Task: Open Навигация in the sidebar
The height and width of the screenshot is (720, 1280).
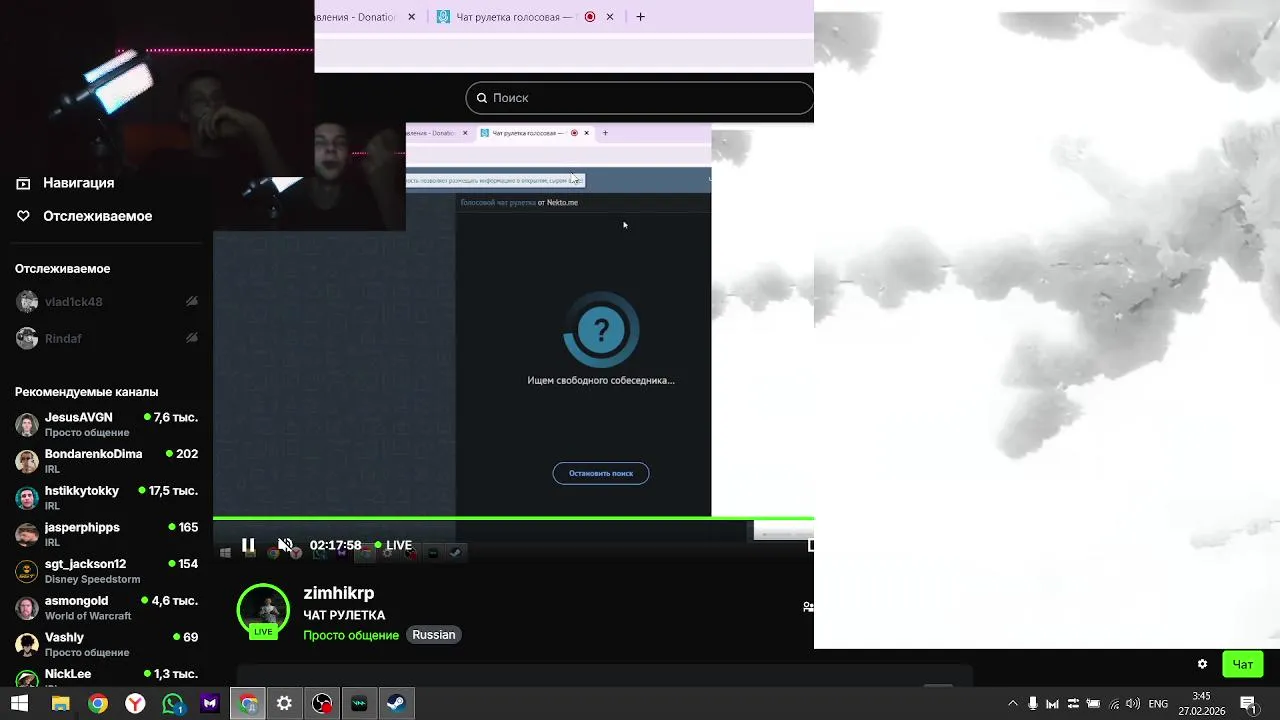Action: coord(66,183)
